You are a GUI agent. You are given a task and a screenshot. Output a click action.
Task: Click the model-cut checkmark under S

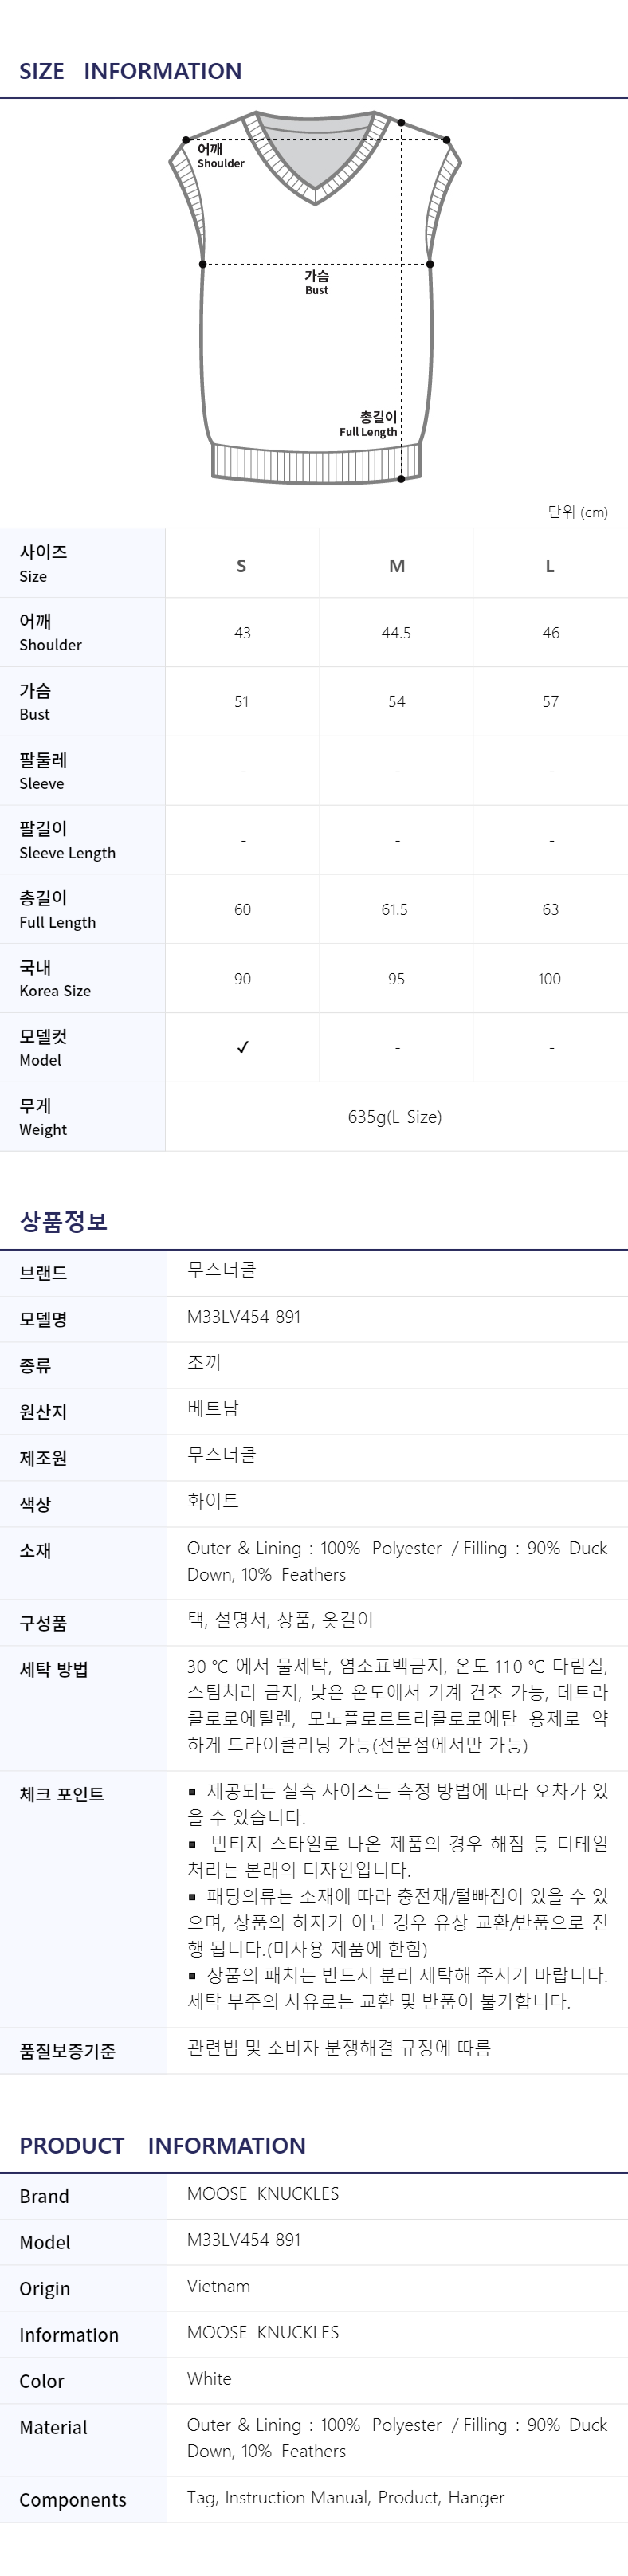click(243, 1047)
